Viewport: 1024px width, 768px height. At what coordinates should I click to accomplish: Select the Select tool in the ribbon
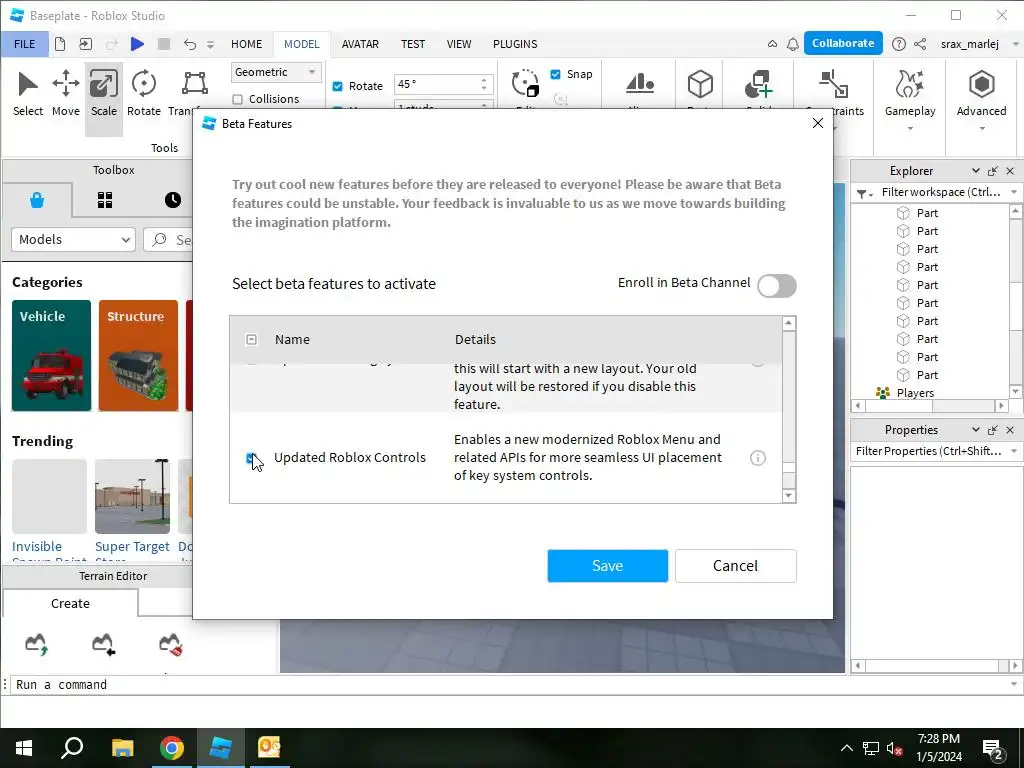click(28, 95)
